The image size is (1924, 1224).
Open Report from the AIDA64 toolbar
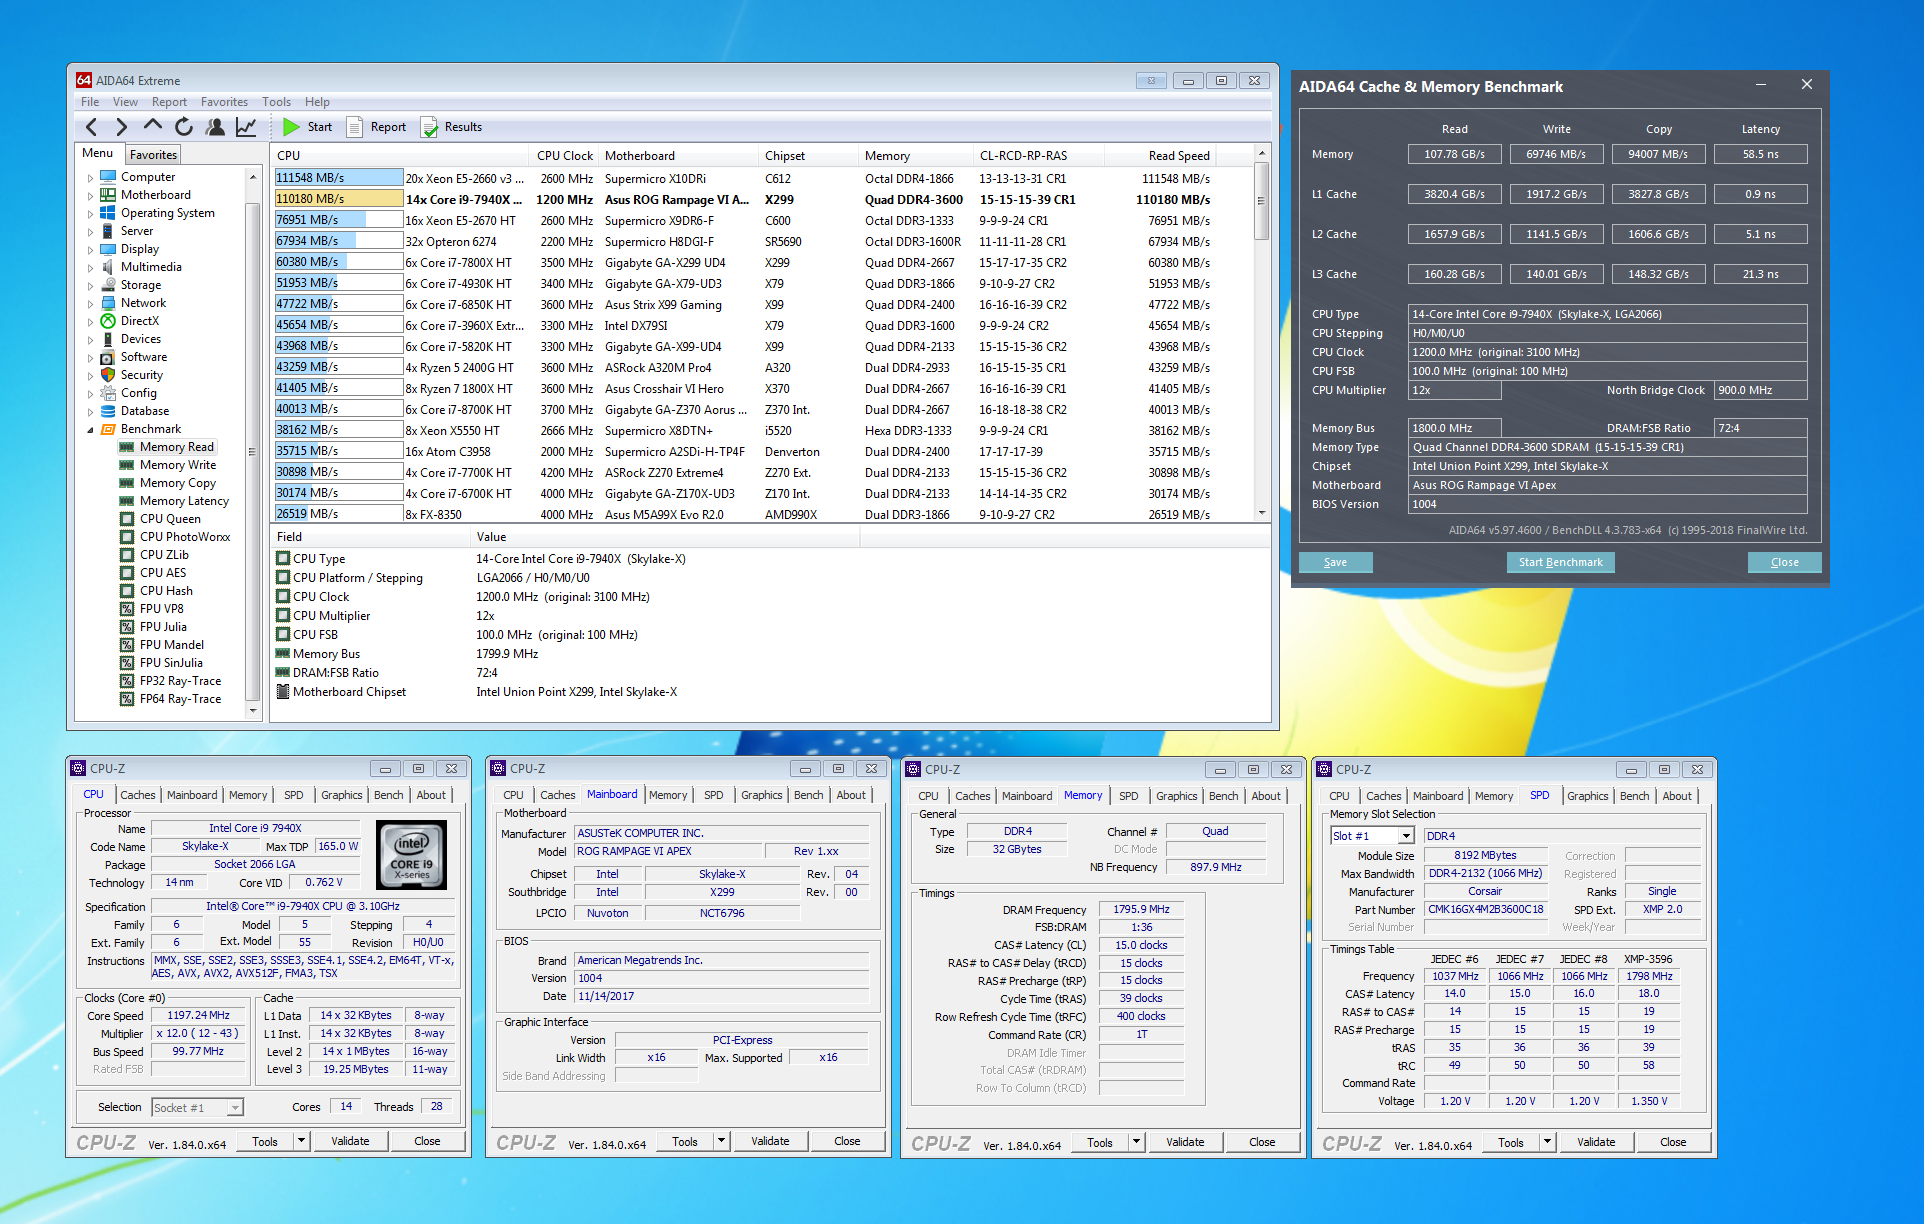pos(376,127)
